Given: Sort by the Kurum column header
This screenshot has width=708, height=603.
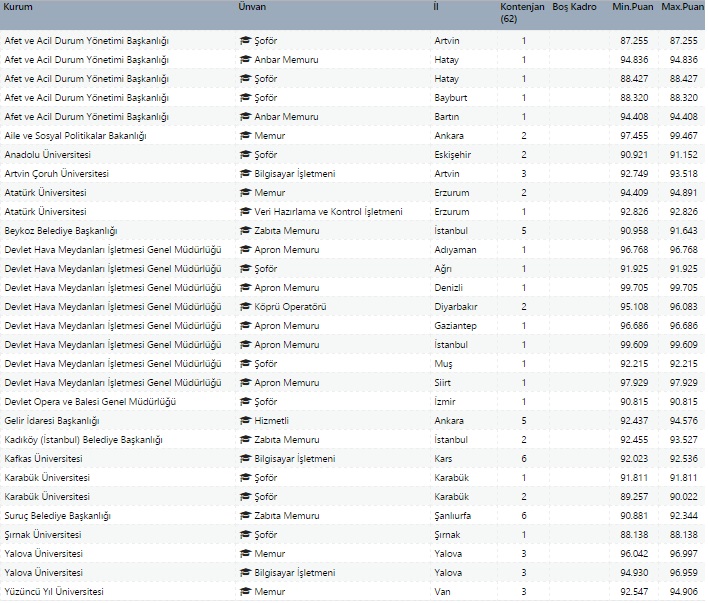Looking at the screenshot, I should click(18, 7).
